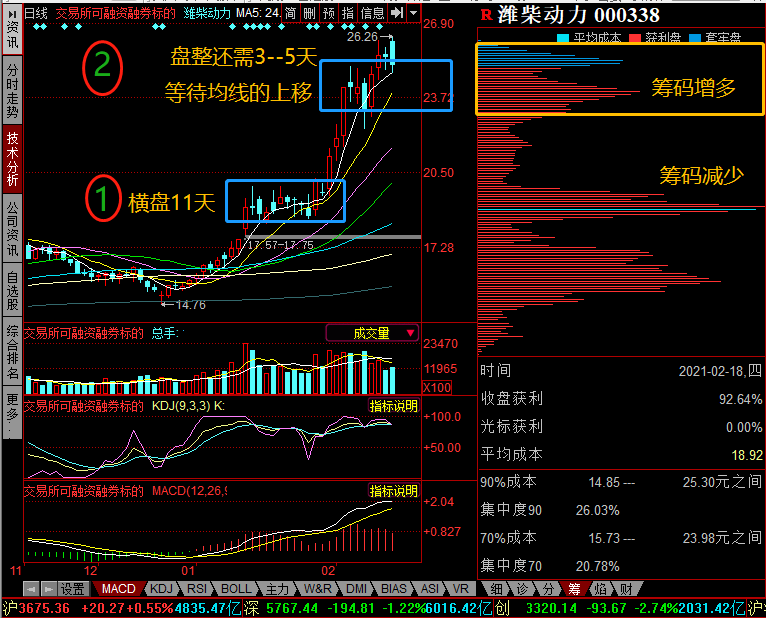
Task: Select the 主力 indicator tab
Action: coord(277,589)
